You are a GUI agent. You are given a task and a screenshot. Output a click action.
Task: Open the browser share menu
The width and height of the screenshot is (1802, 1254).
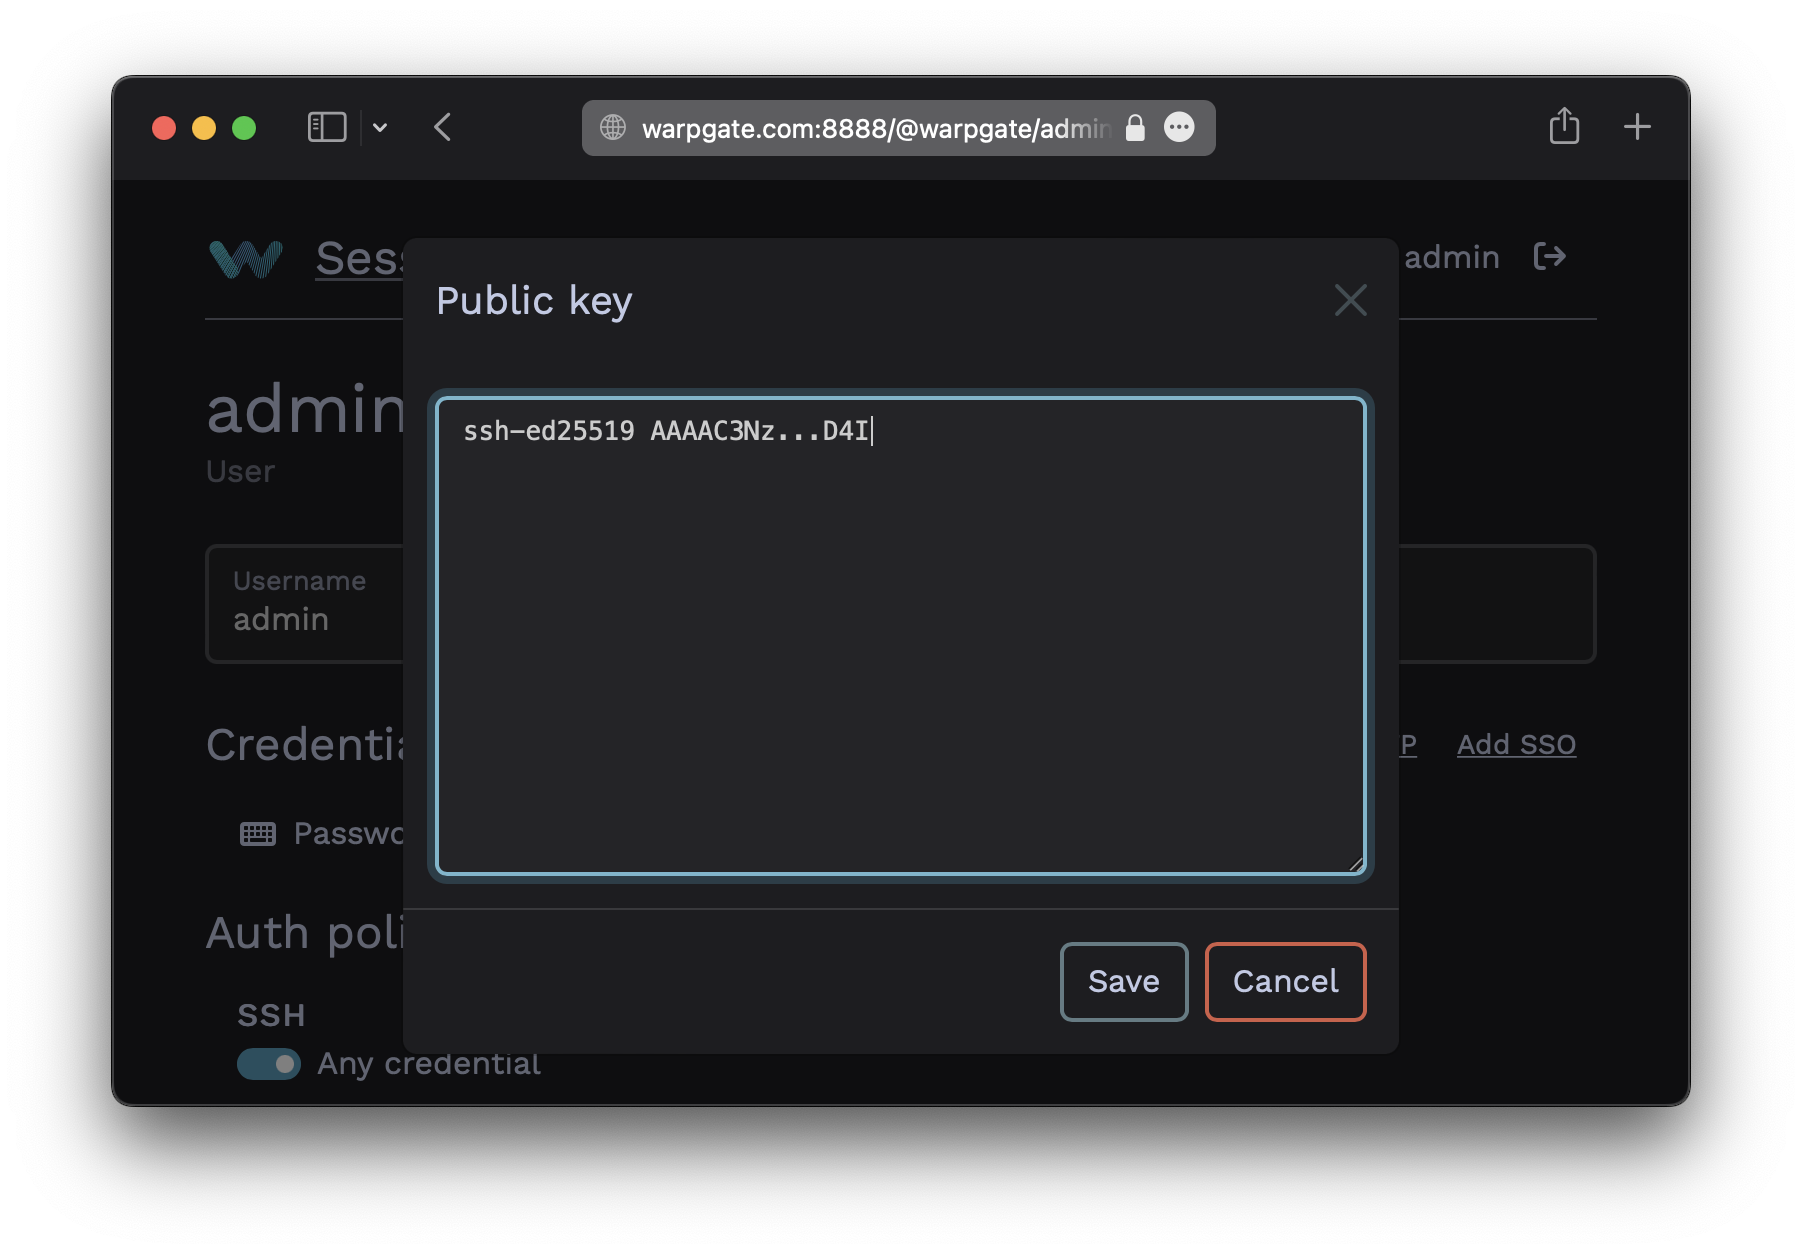pyautogui.click(x=1564, y=126)
